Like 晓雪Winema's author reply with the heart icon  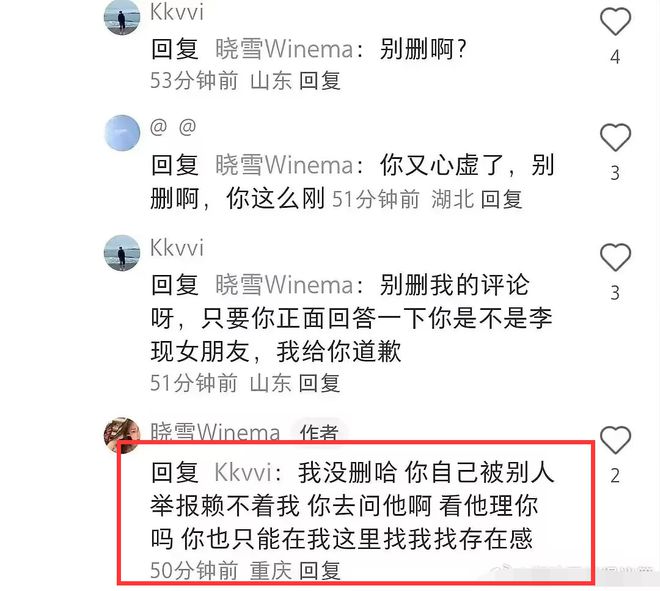[x=615, y=440]
